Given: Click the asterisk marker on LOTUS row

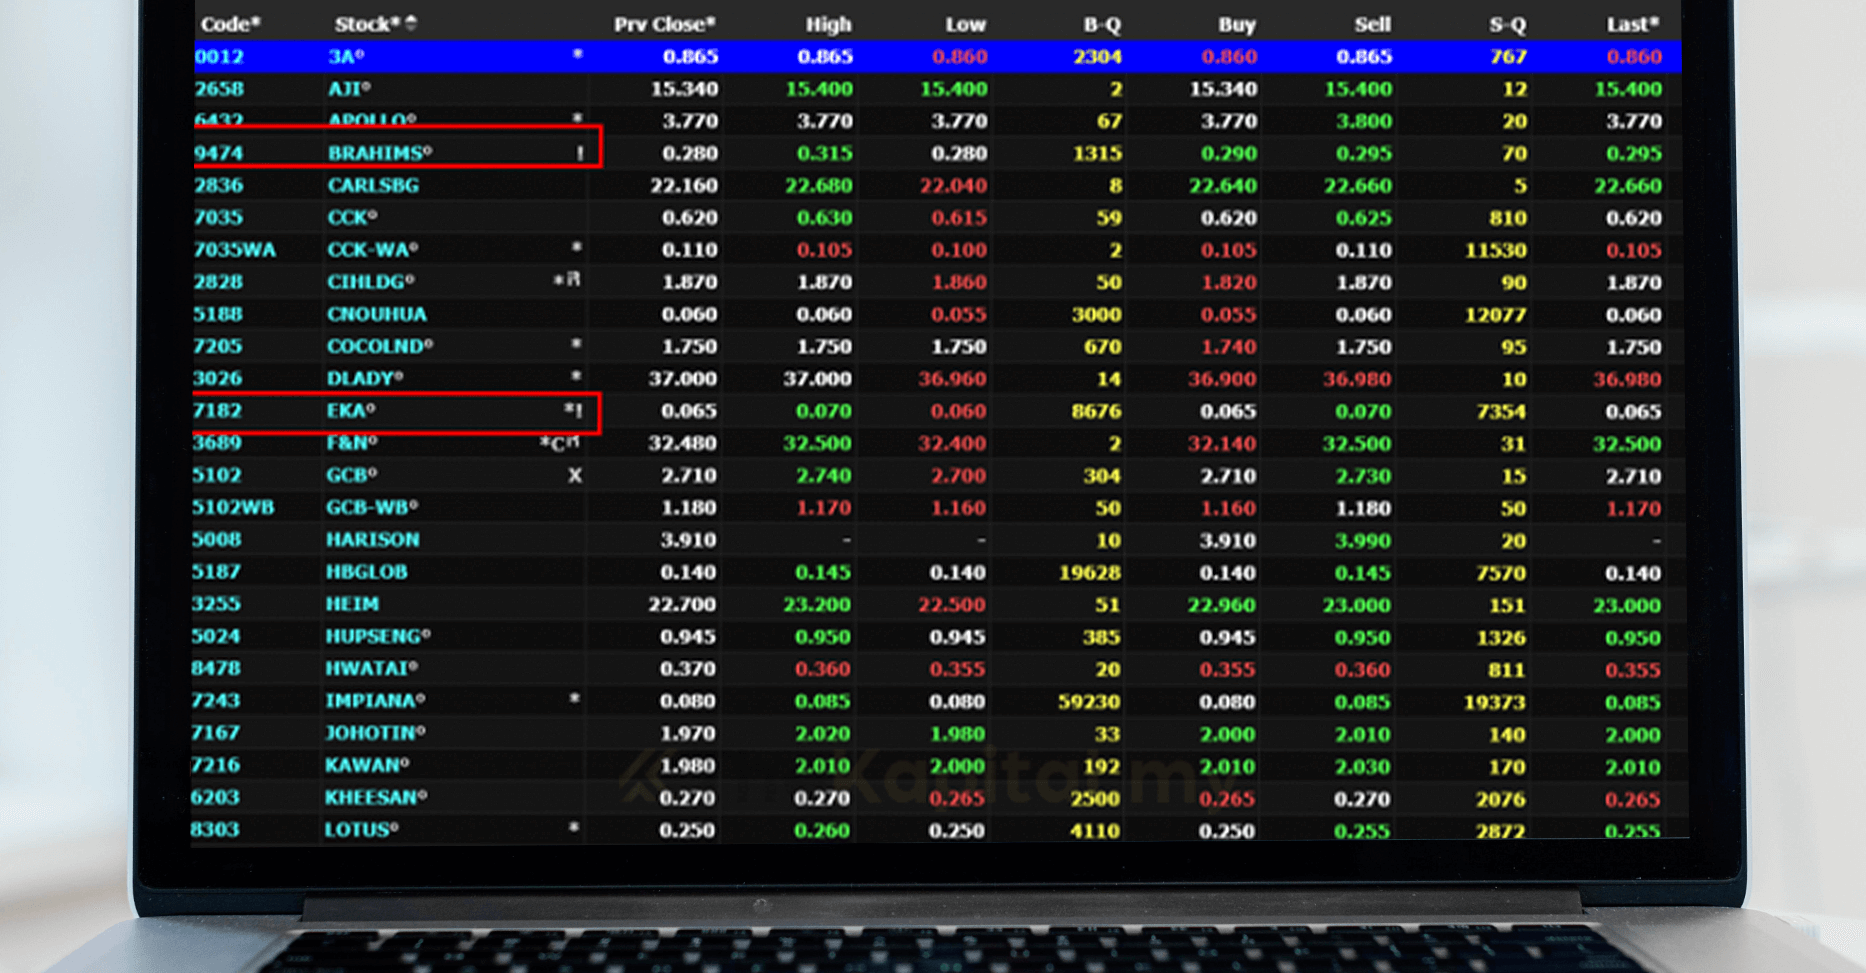Looking at the screenshot, I should [573, 828].
